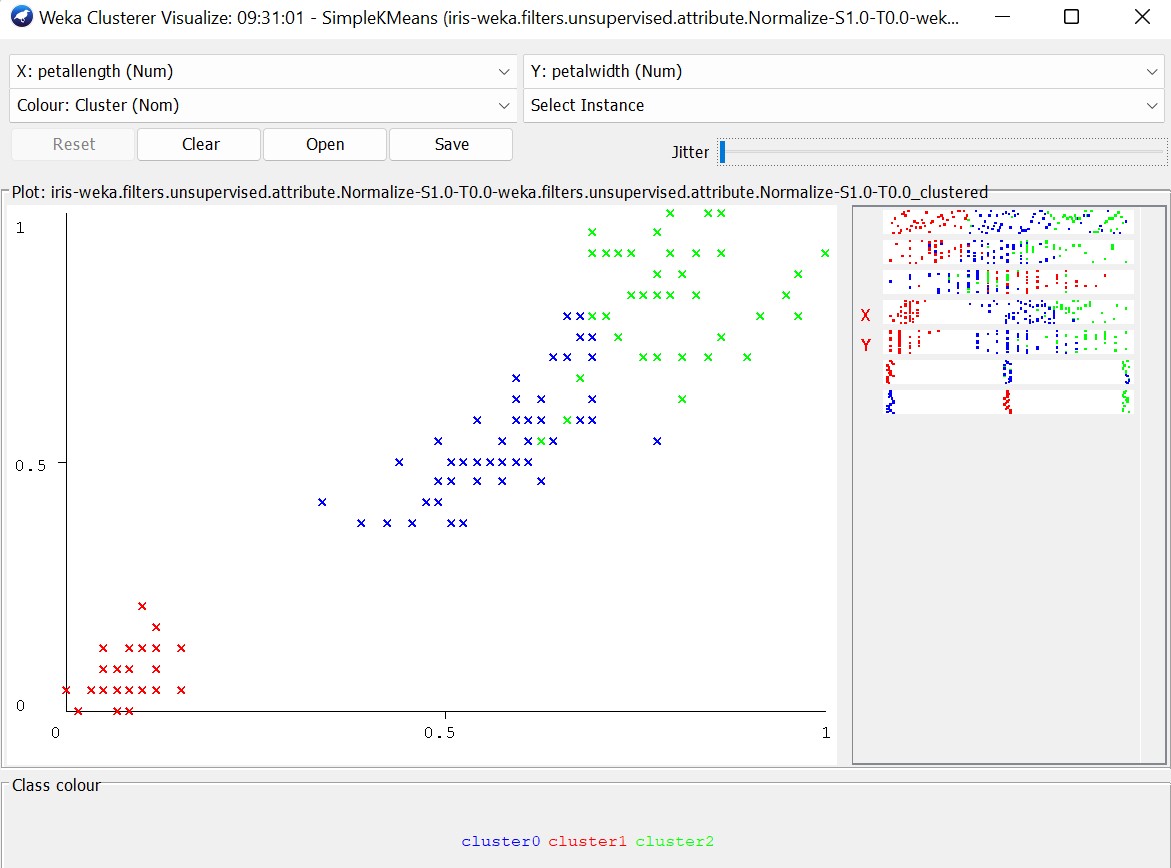Viewport: 1171px width, 868px height.
Task: Open the Select Instance combo box
Action: point(843,106)
